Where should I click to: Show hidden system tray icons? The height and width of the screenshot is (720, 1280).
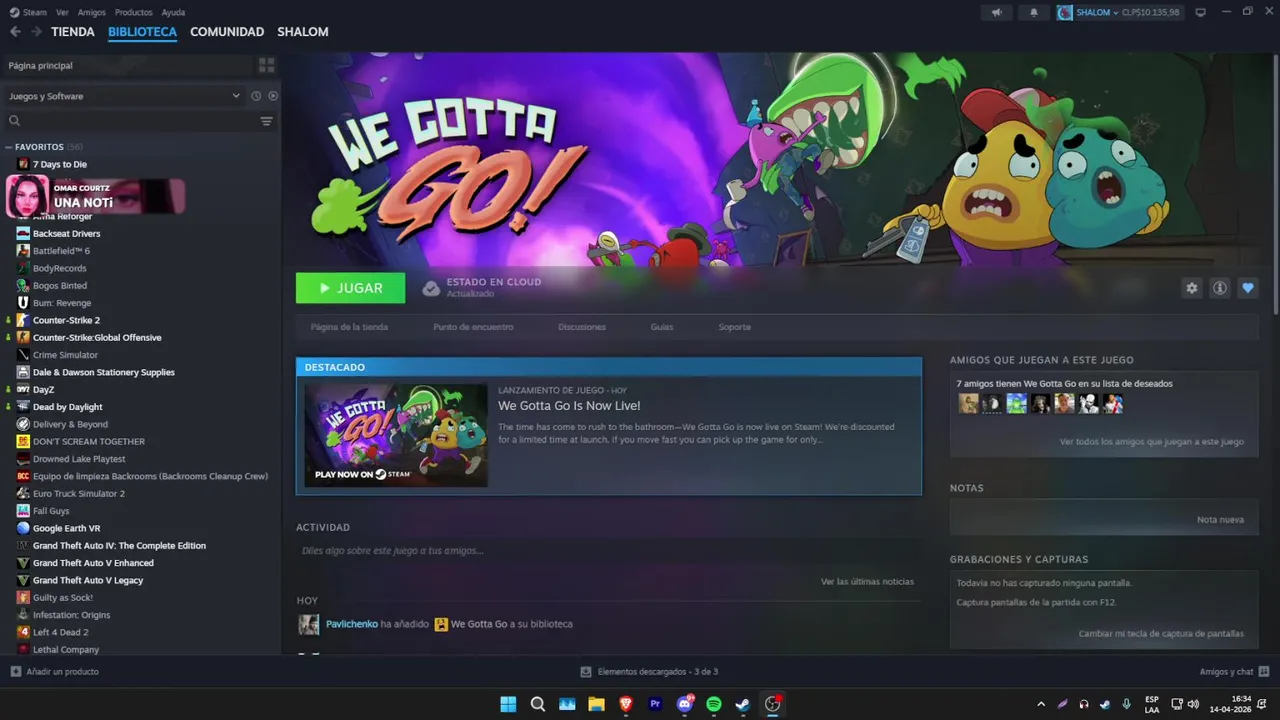(x=1041, y=704)
